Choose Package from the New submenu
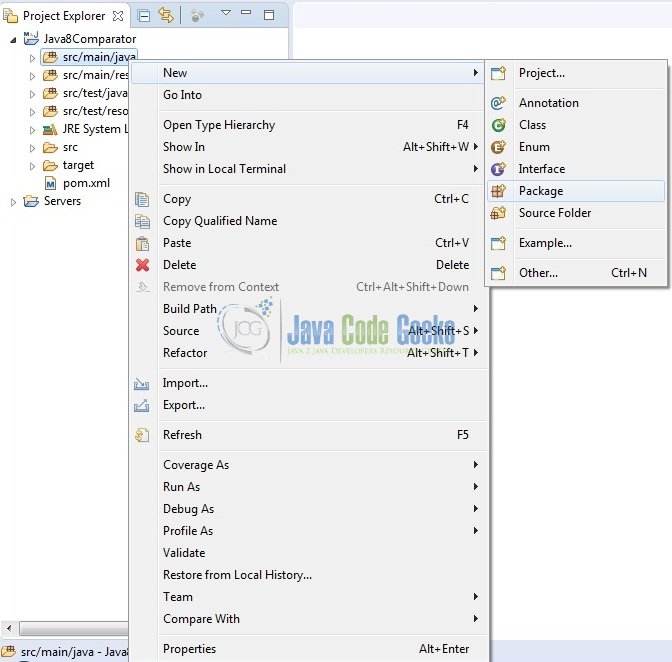 tap(576, 191)
